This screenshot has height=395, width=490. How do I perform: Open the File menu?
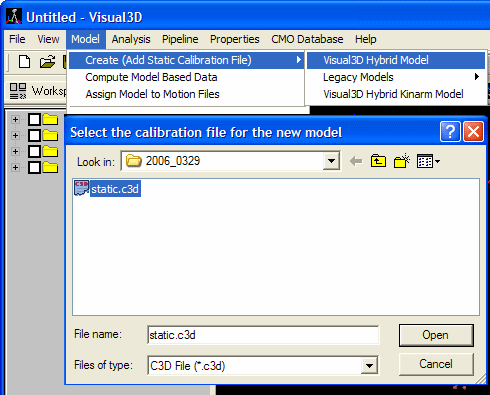[x=17, y=39]
